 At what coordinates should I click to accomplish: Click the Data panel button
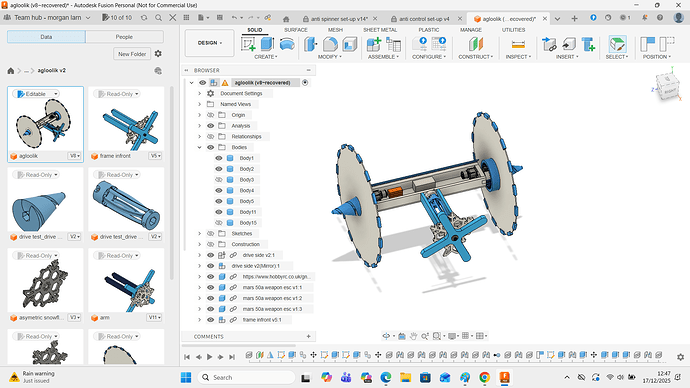[46, 37]
